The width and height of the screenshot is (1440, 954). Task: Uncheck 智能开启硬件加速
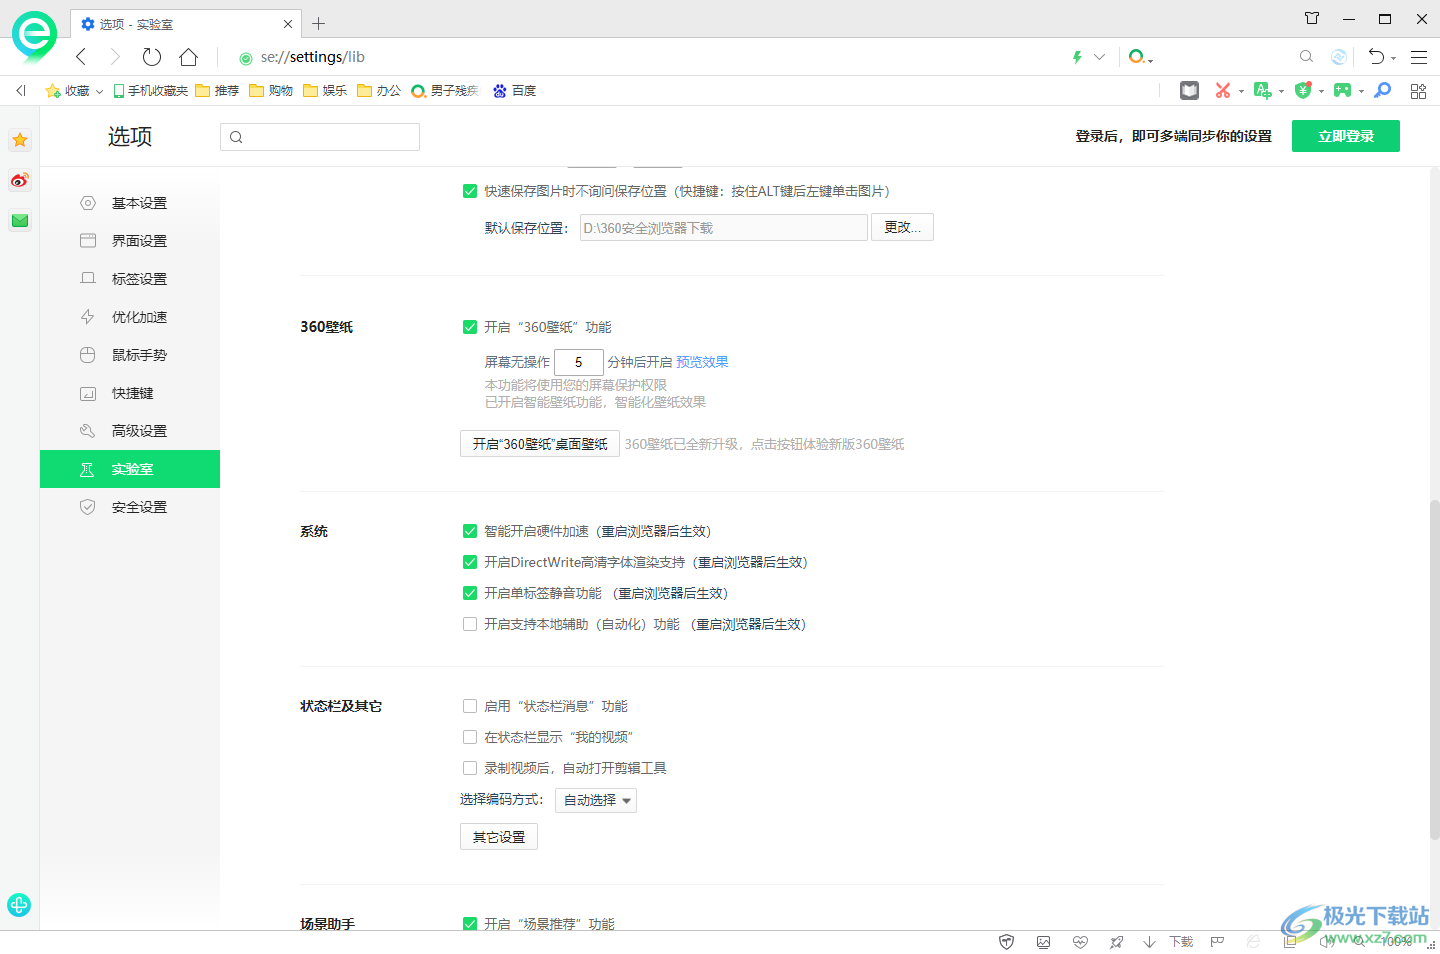point(470,531)
